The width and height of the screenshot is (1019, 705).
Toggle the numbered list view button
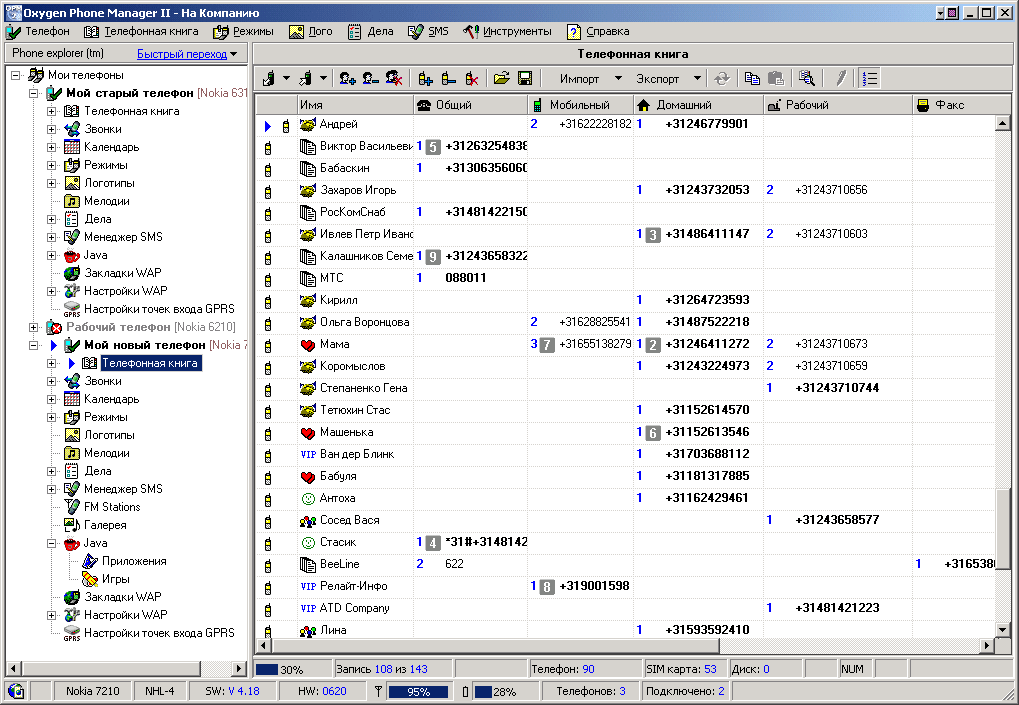point(870,79)
